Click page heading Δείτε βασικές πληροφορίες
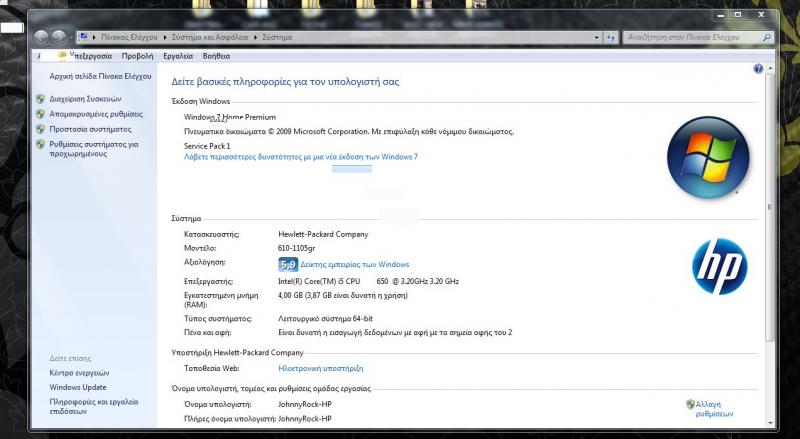800x439 pixels. click(x=285, y=82)
